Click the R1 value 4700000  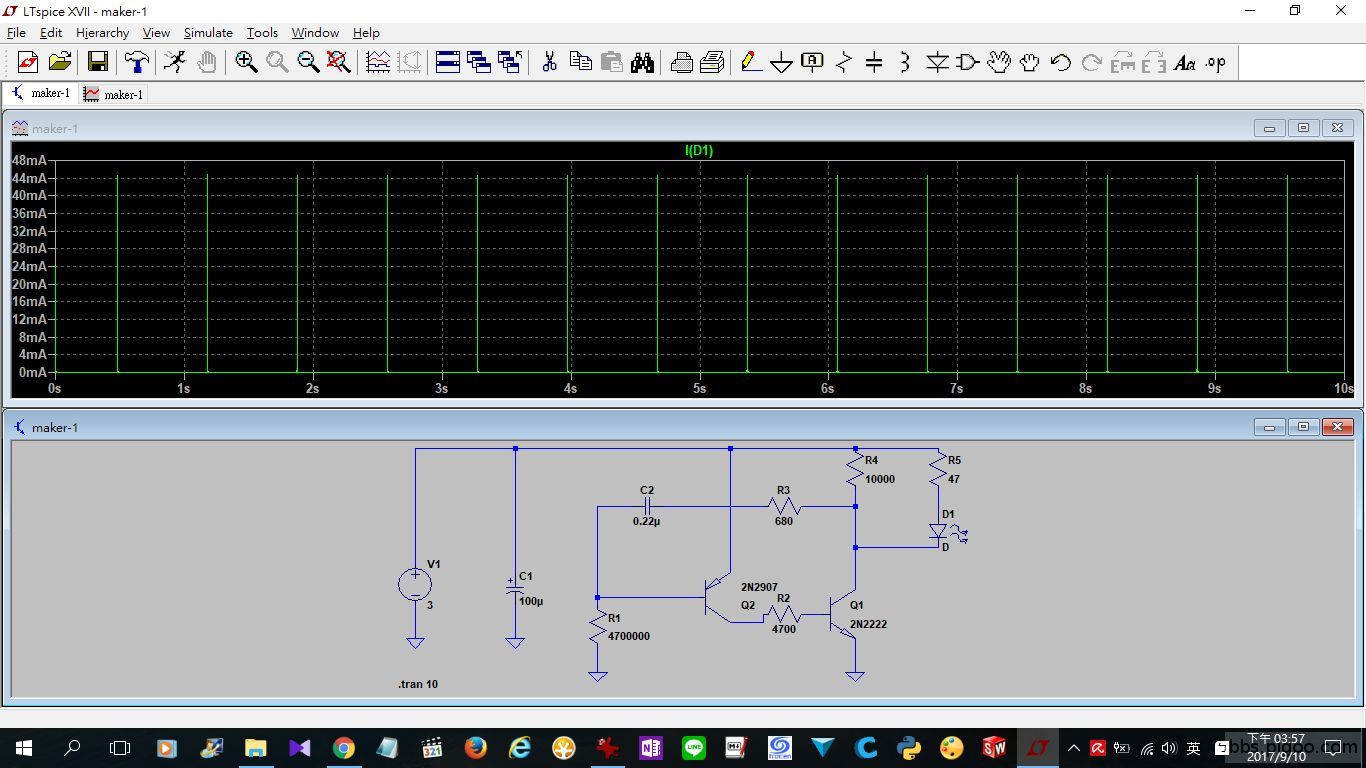pos(629,636)
